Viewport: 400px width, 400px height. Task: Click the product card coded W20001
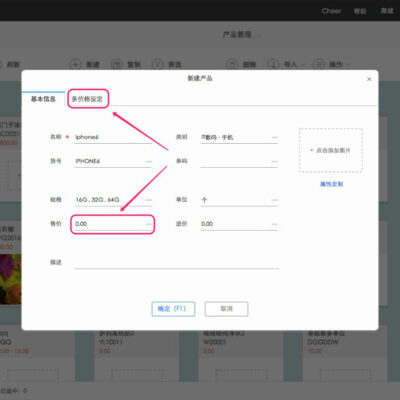pos(241,356)
